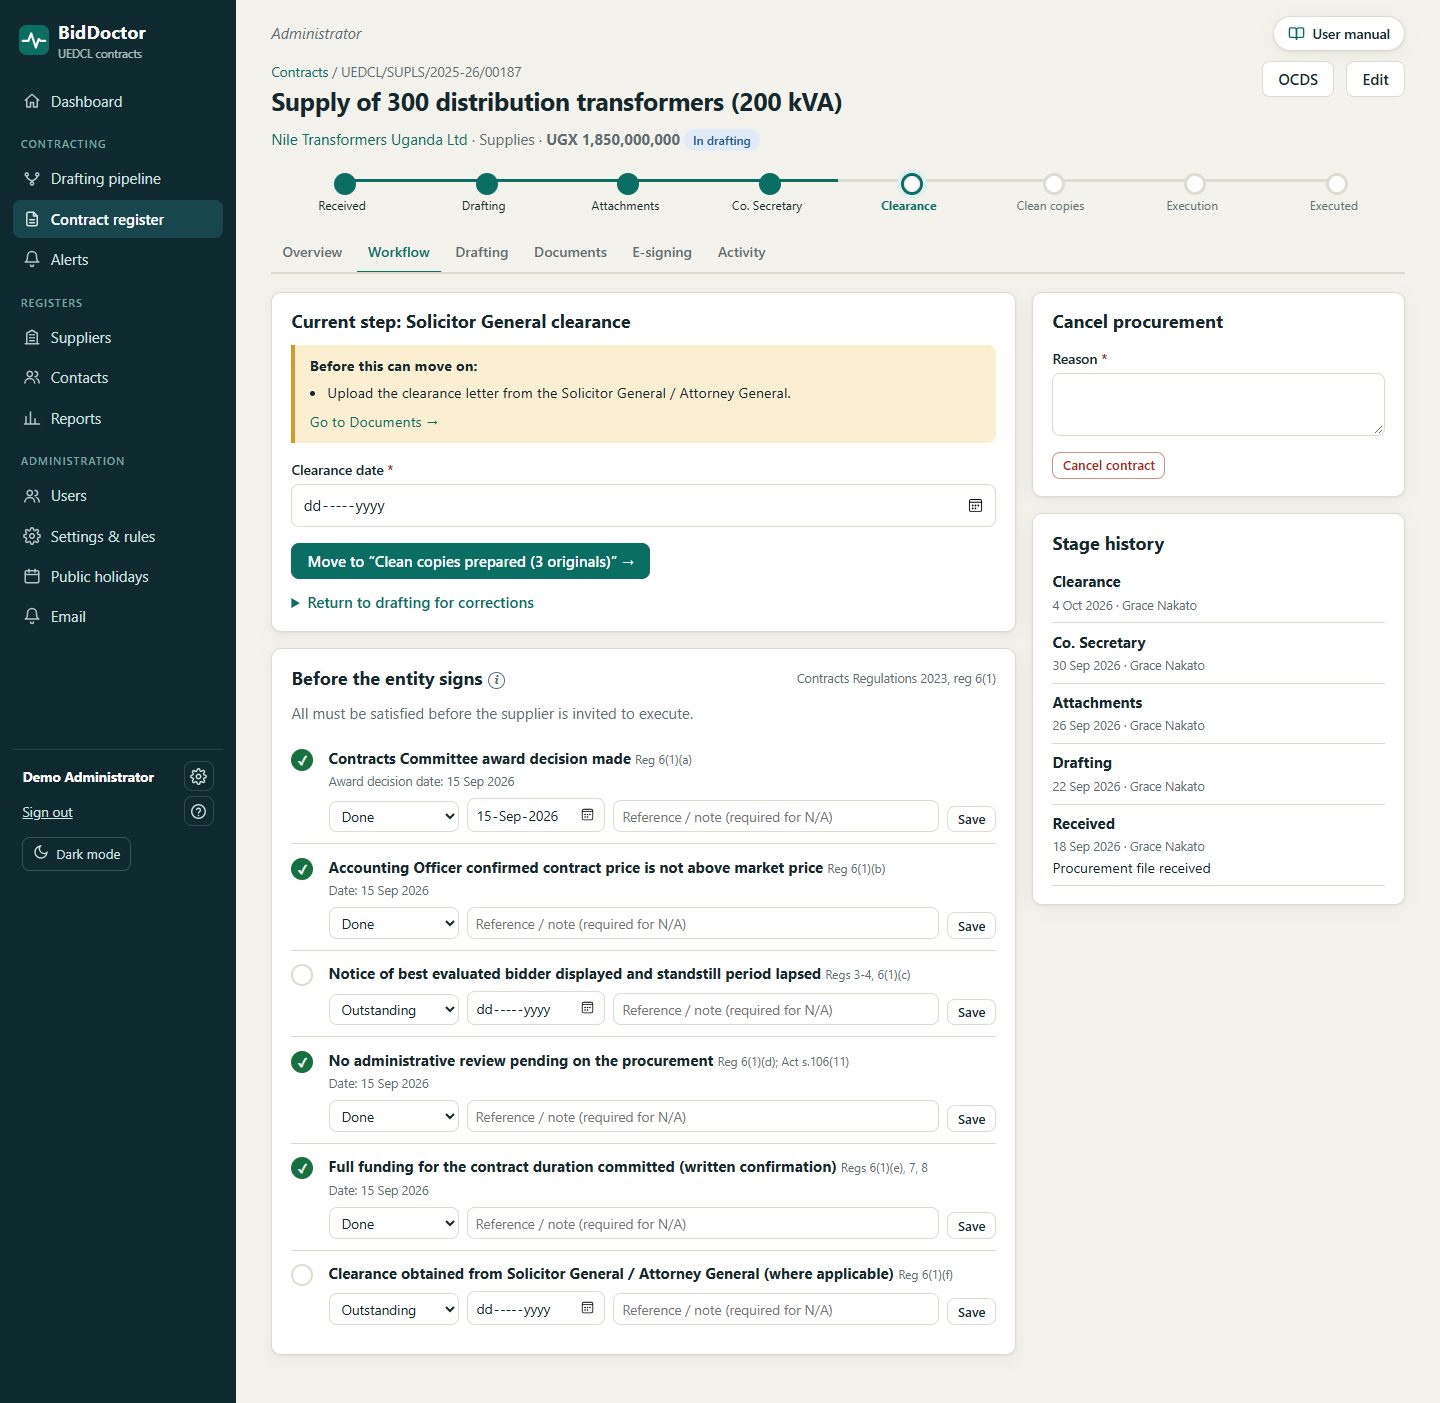
Task: Open account settings gear beside Demo Administrator
Action: coord(198,776)
